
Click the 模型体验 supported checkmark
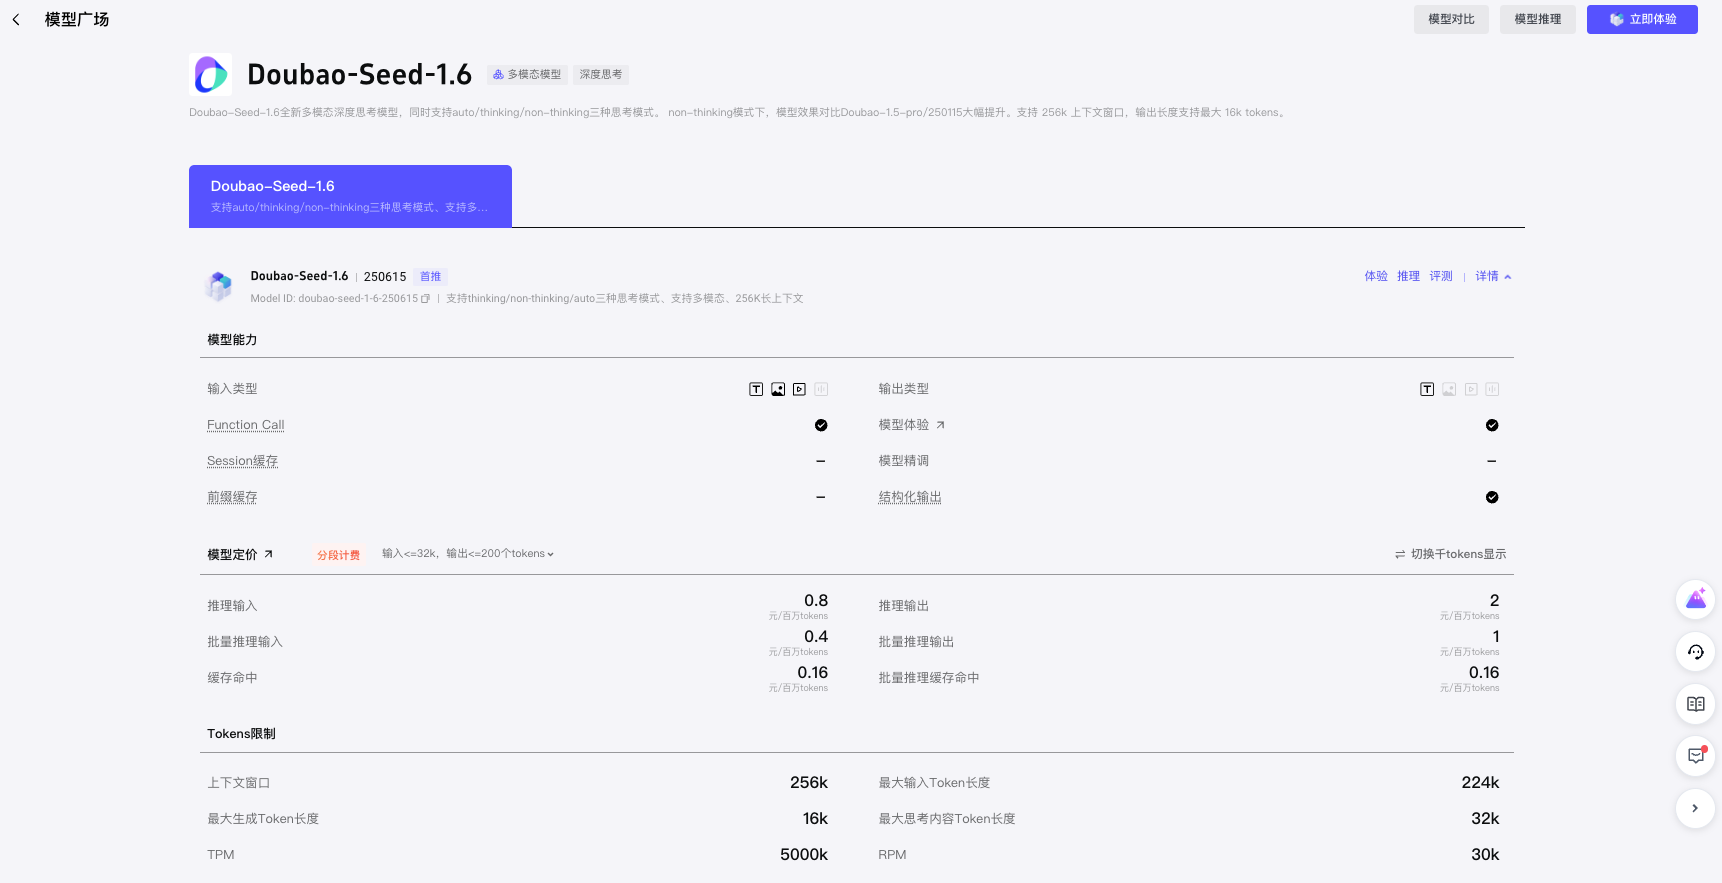pyautogui.click(x=1492, y=425)
